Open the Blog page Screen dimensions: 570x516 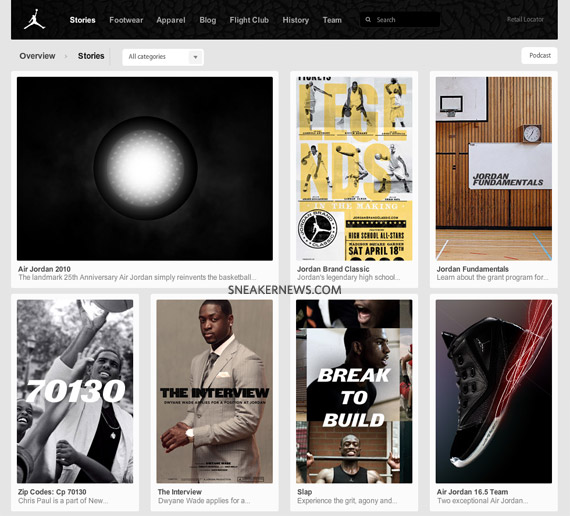[208, 20]
